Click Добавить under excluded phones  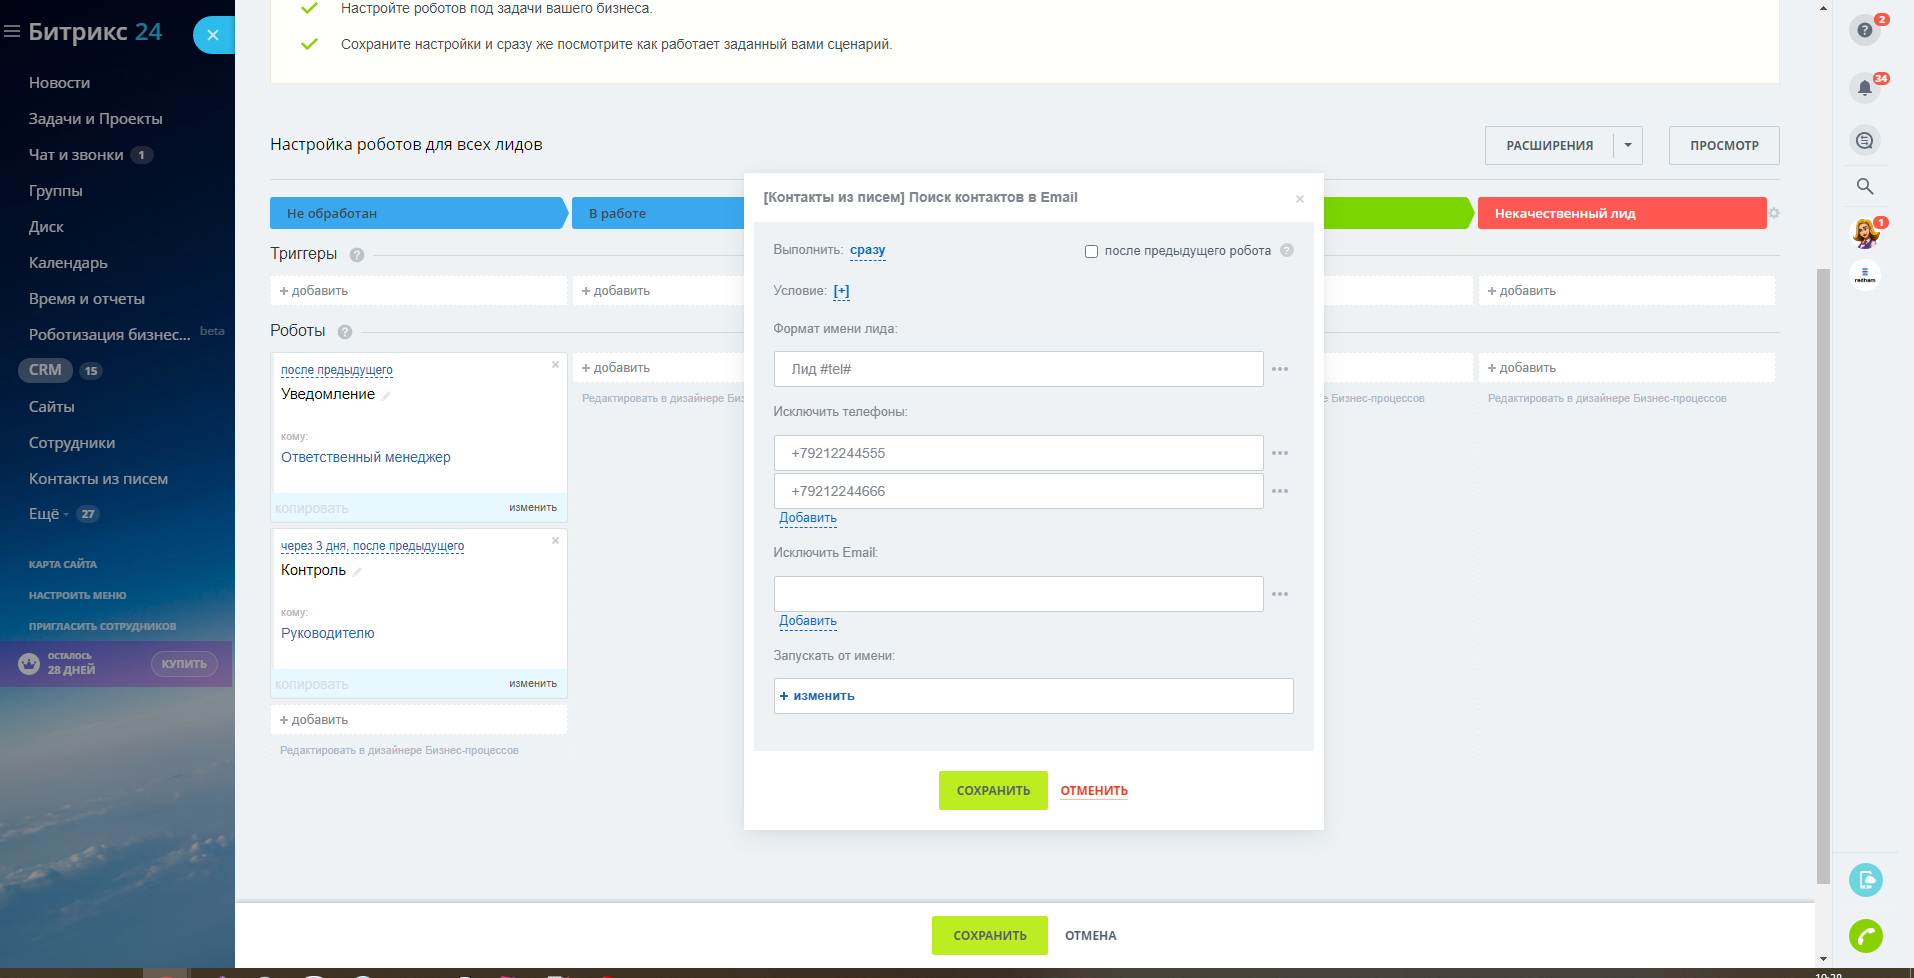click(808, 518)
